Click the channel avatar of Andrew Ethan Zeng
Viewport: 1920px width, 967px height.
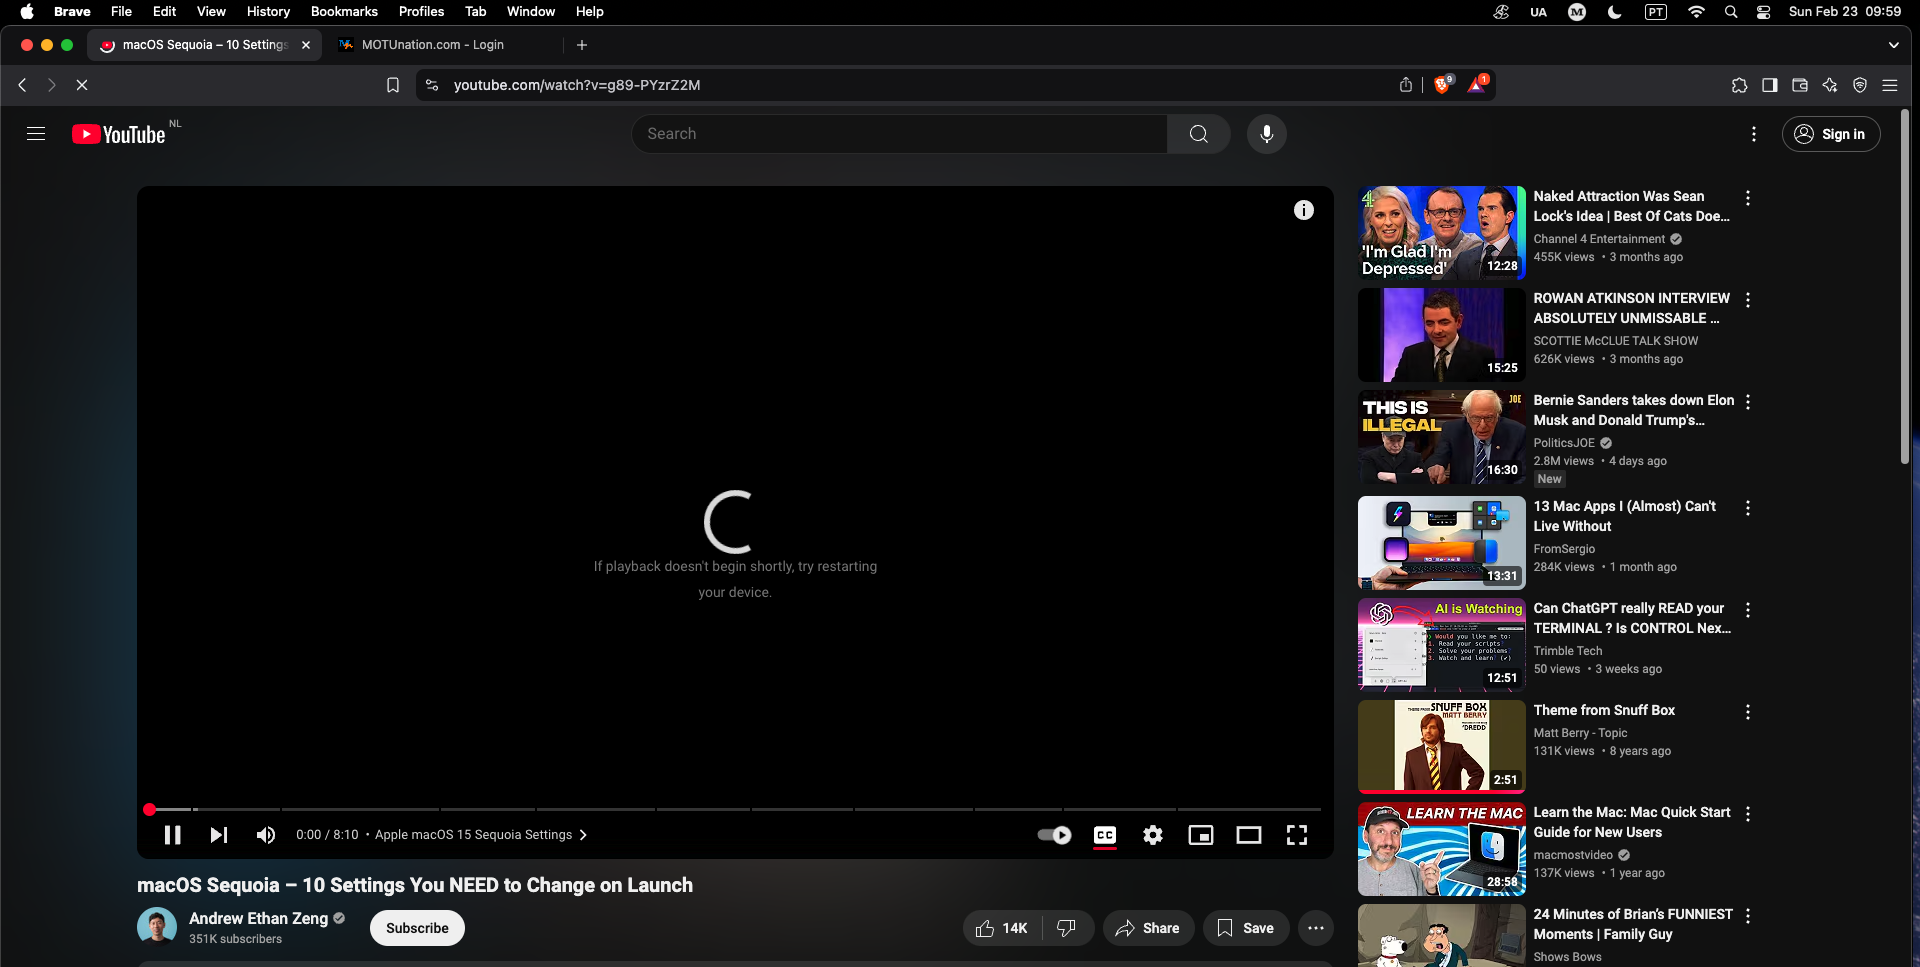(x=157, y=926)
